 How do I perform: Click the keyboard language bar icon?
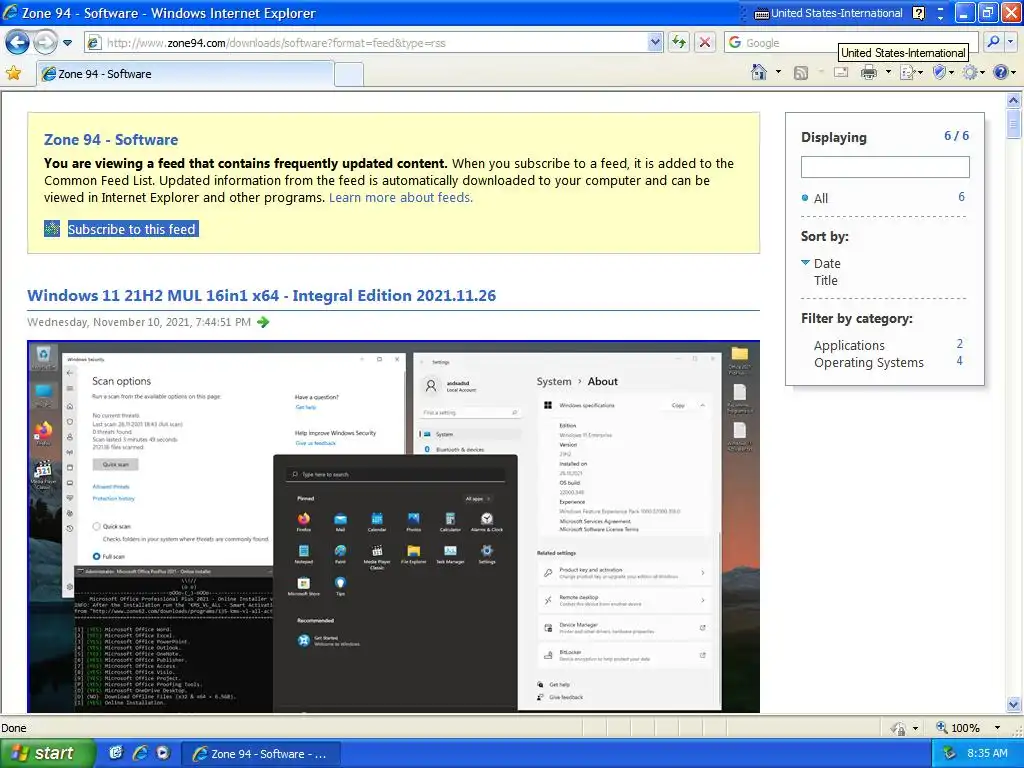[761, 14]
